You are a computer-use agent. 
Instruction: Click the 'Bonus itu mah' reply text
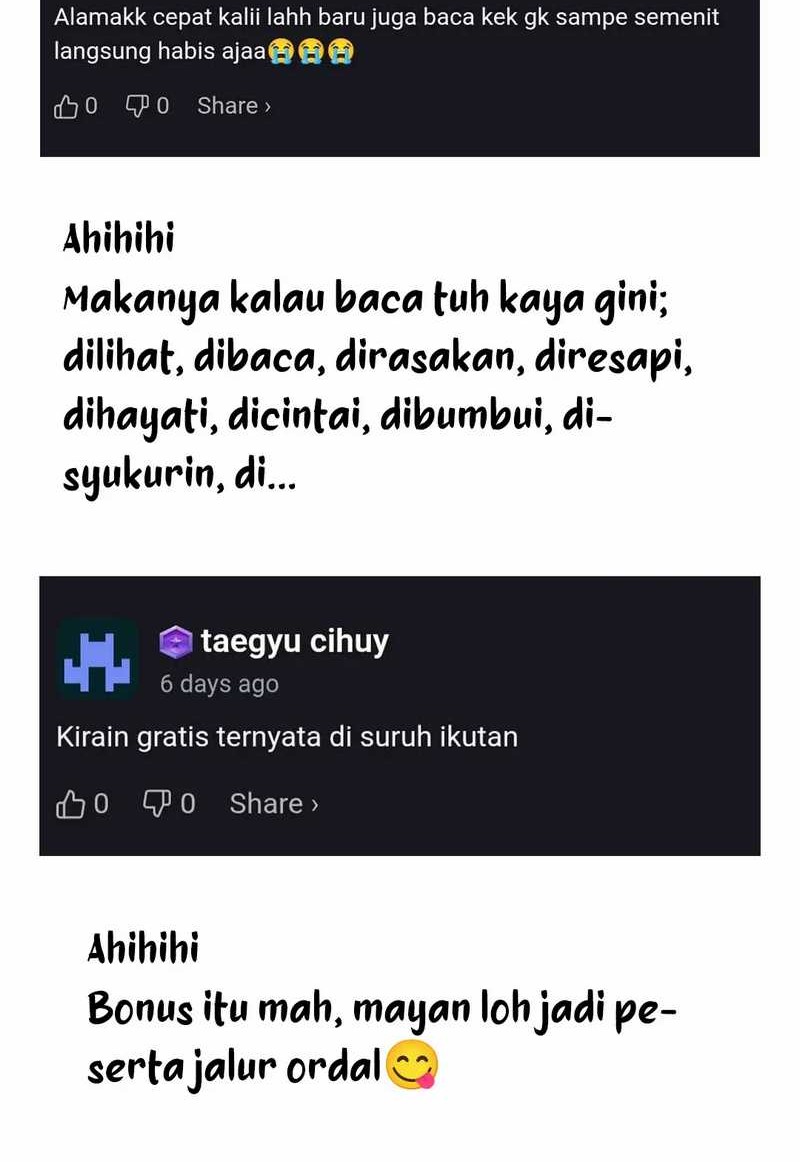(x=381, y=1038)
